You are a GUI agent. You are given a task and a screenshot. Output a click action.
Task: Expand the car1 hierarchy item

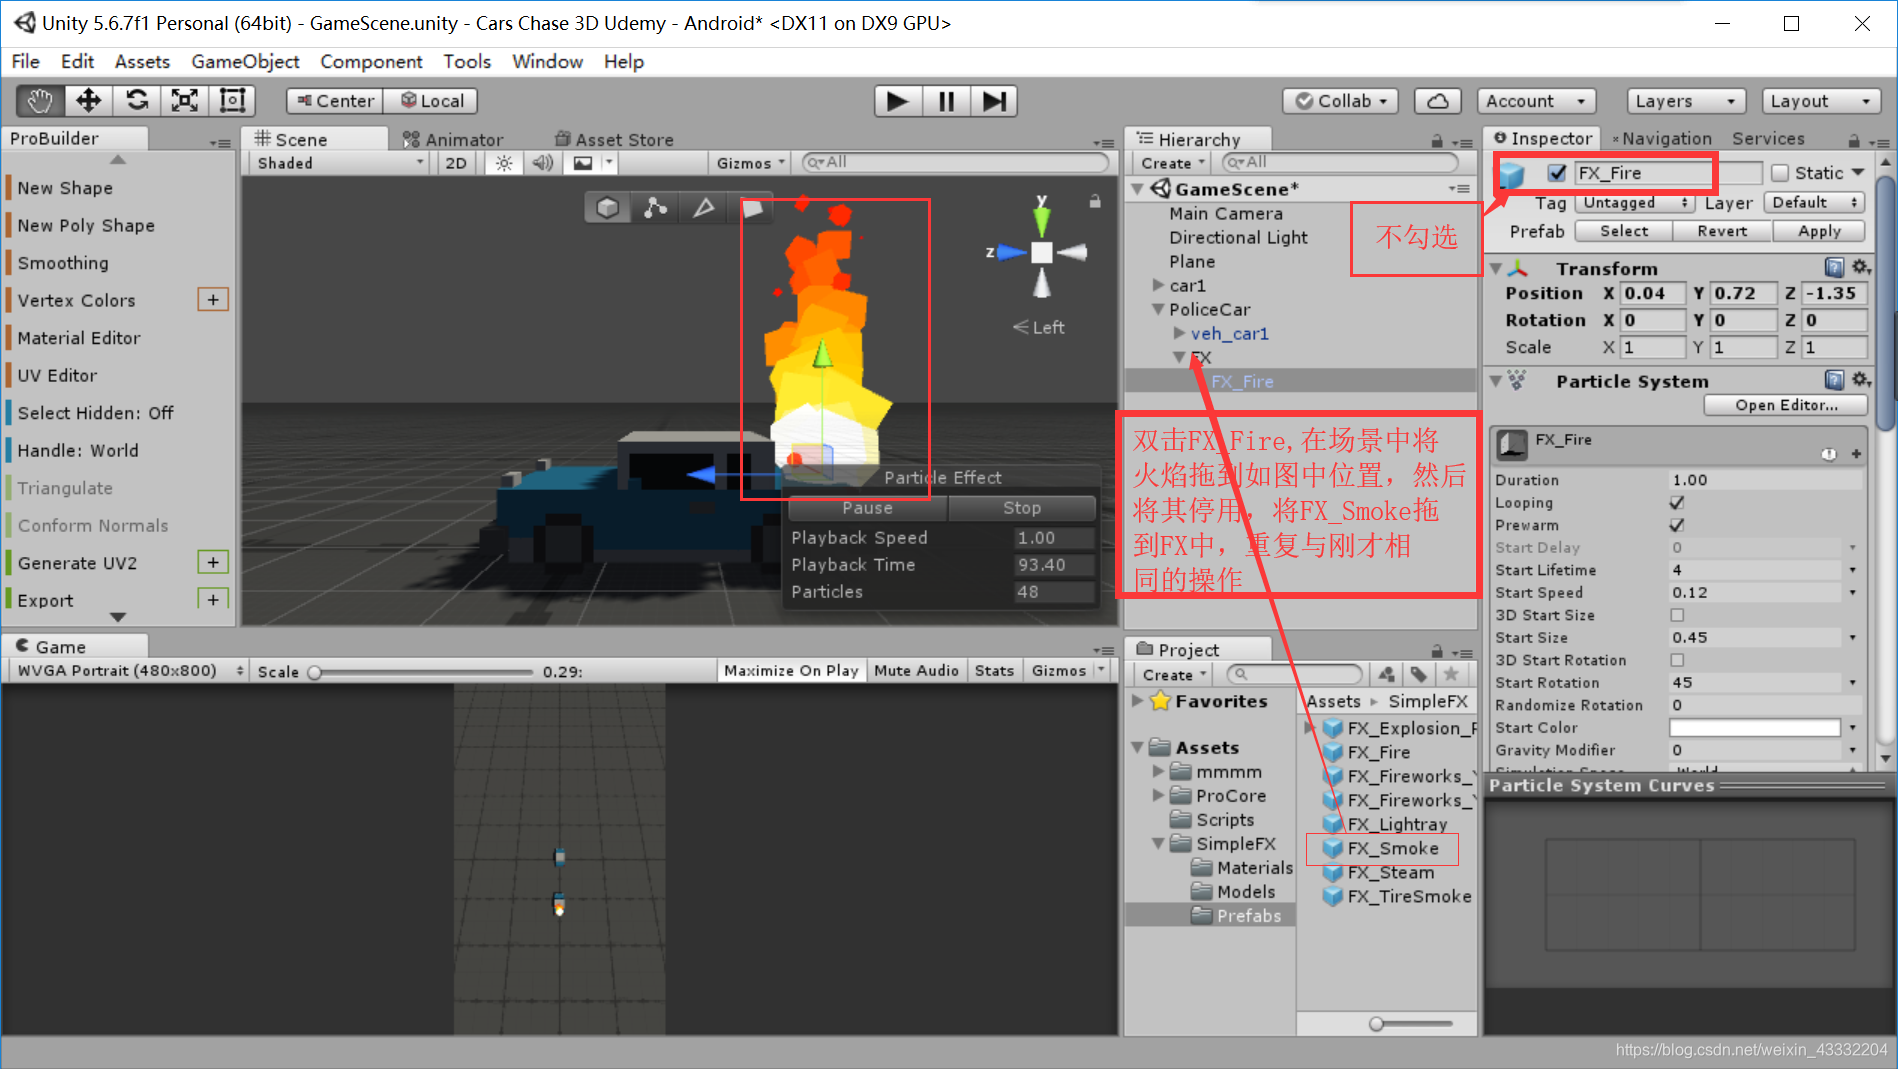[x=1158, y=286]
